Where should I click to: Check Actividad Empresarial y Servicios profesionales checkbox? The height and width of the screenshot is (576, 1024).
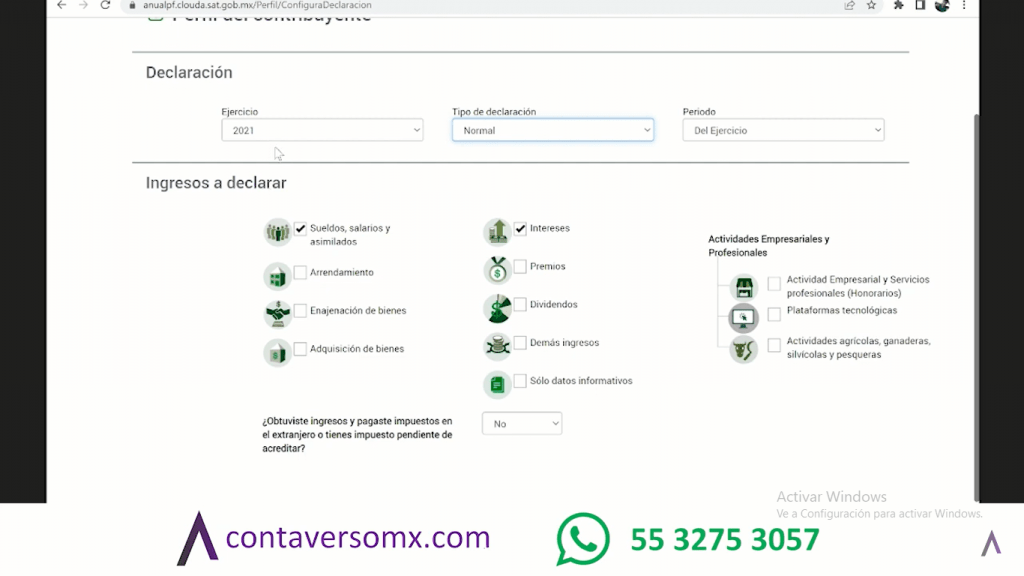(774, 283)
